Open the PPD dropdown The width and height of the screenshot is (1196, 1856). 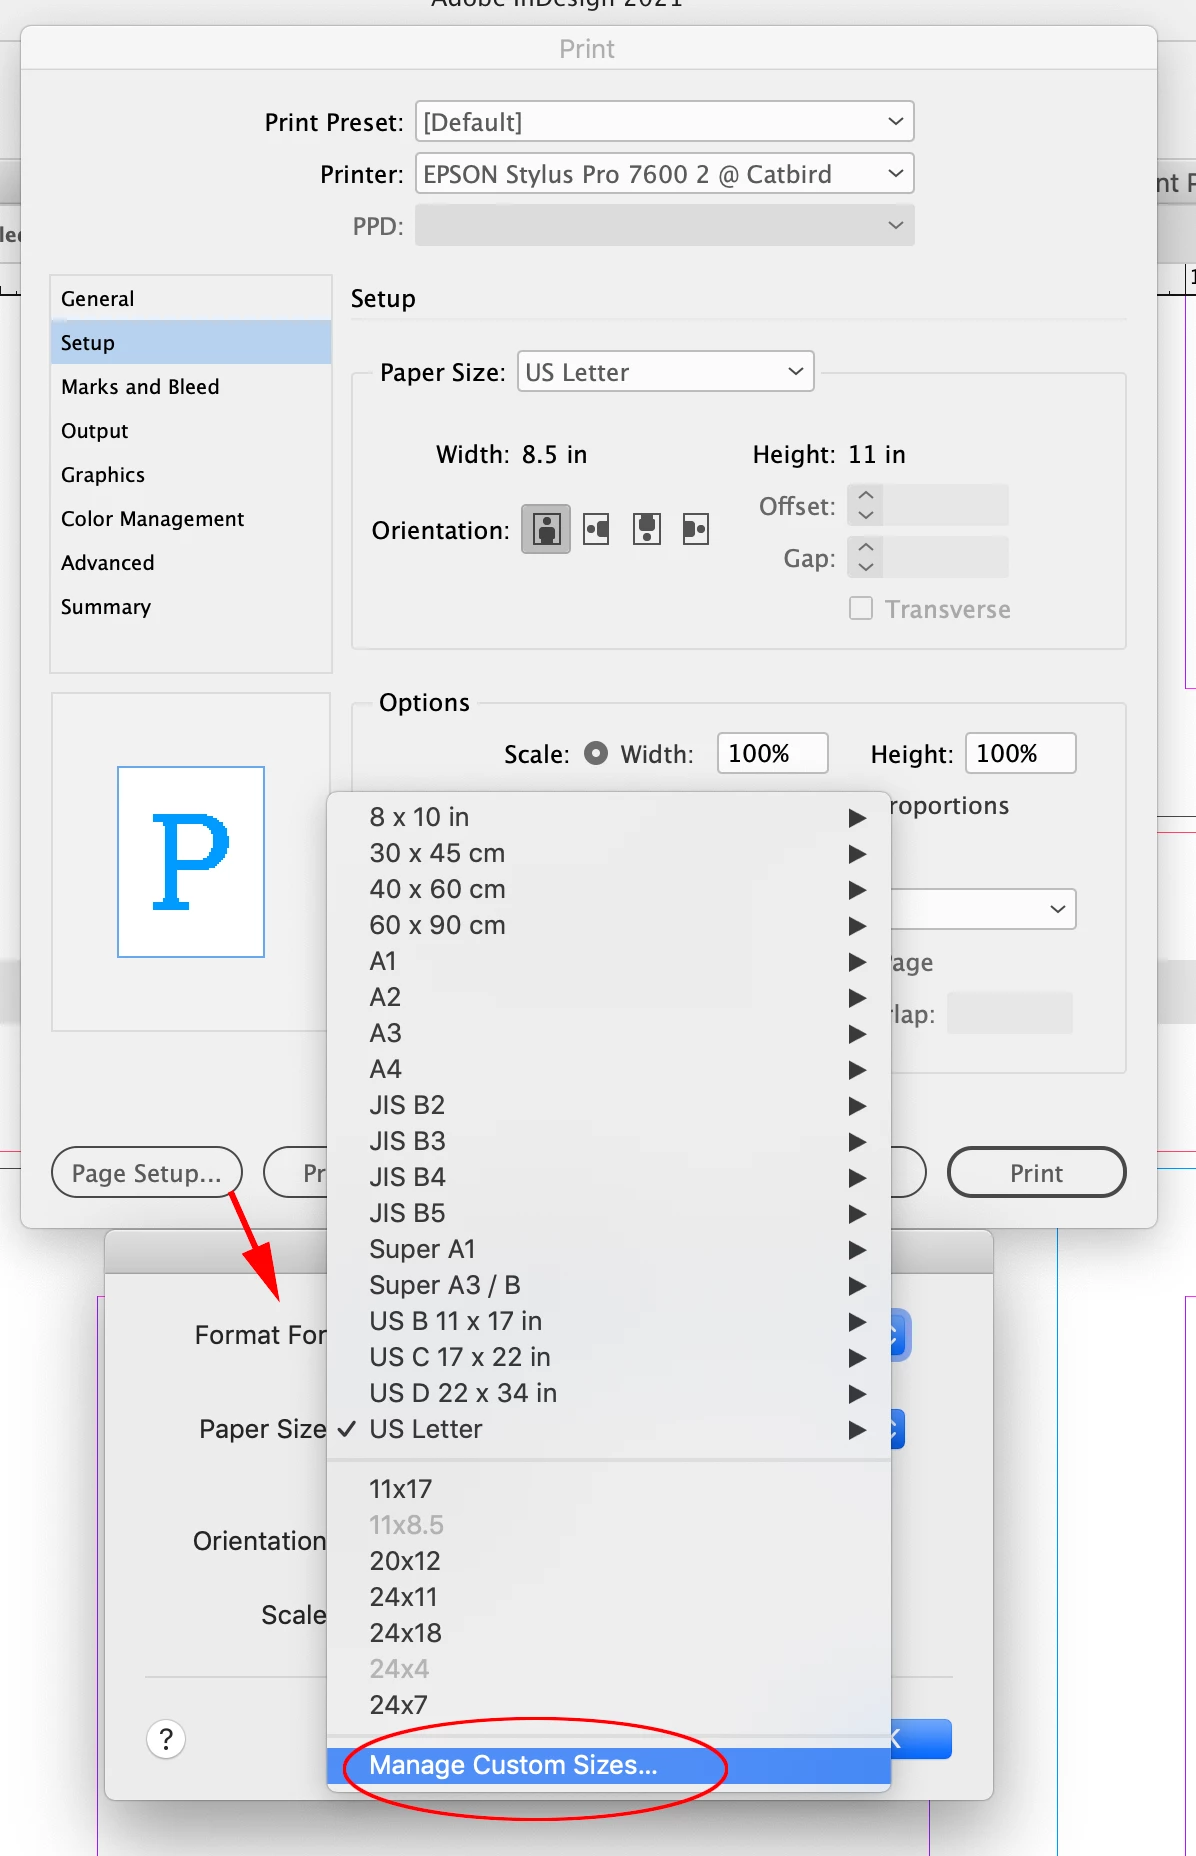point(665,226)
